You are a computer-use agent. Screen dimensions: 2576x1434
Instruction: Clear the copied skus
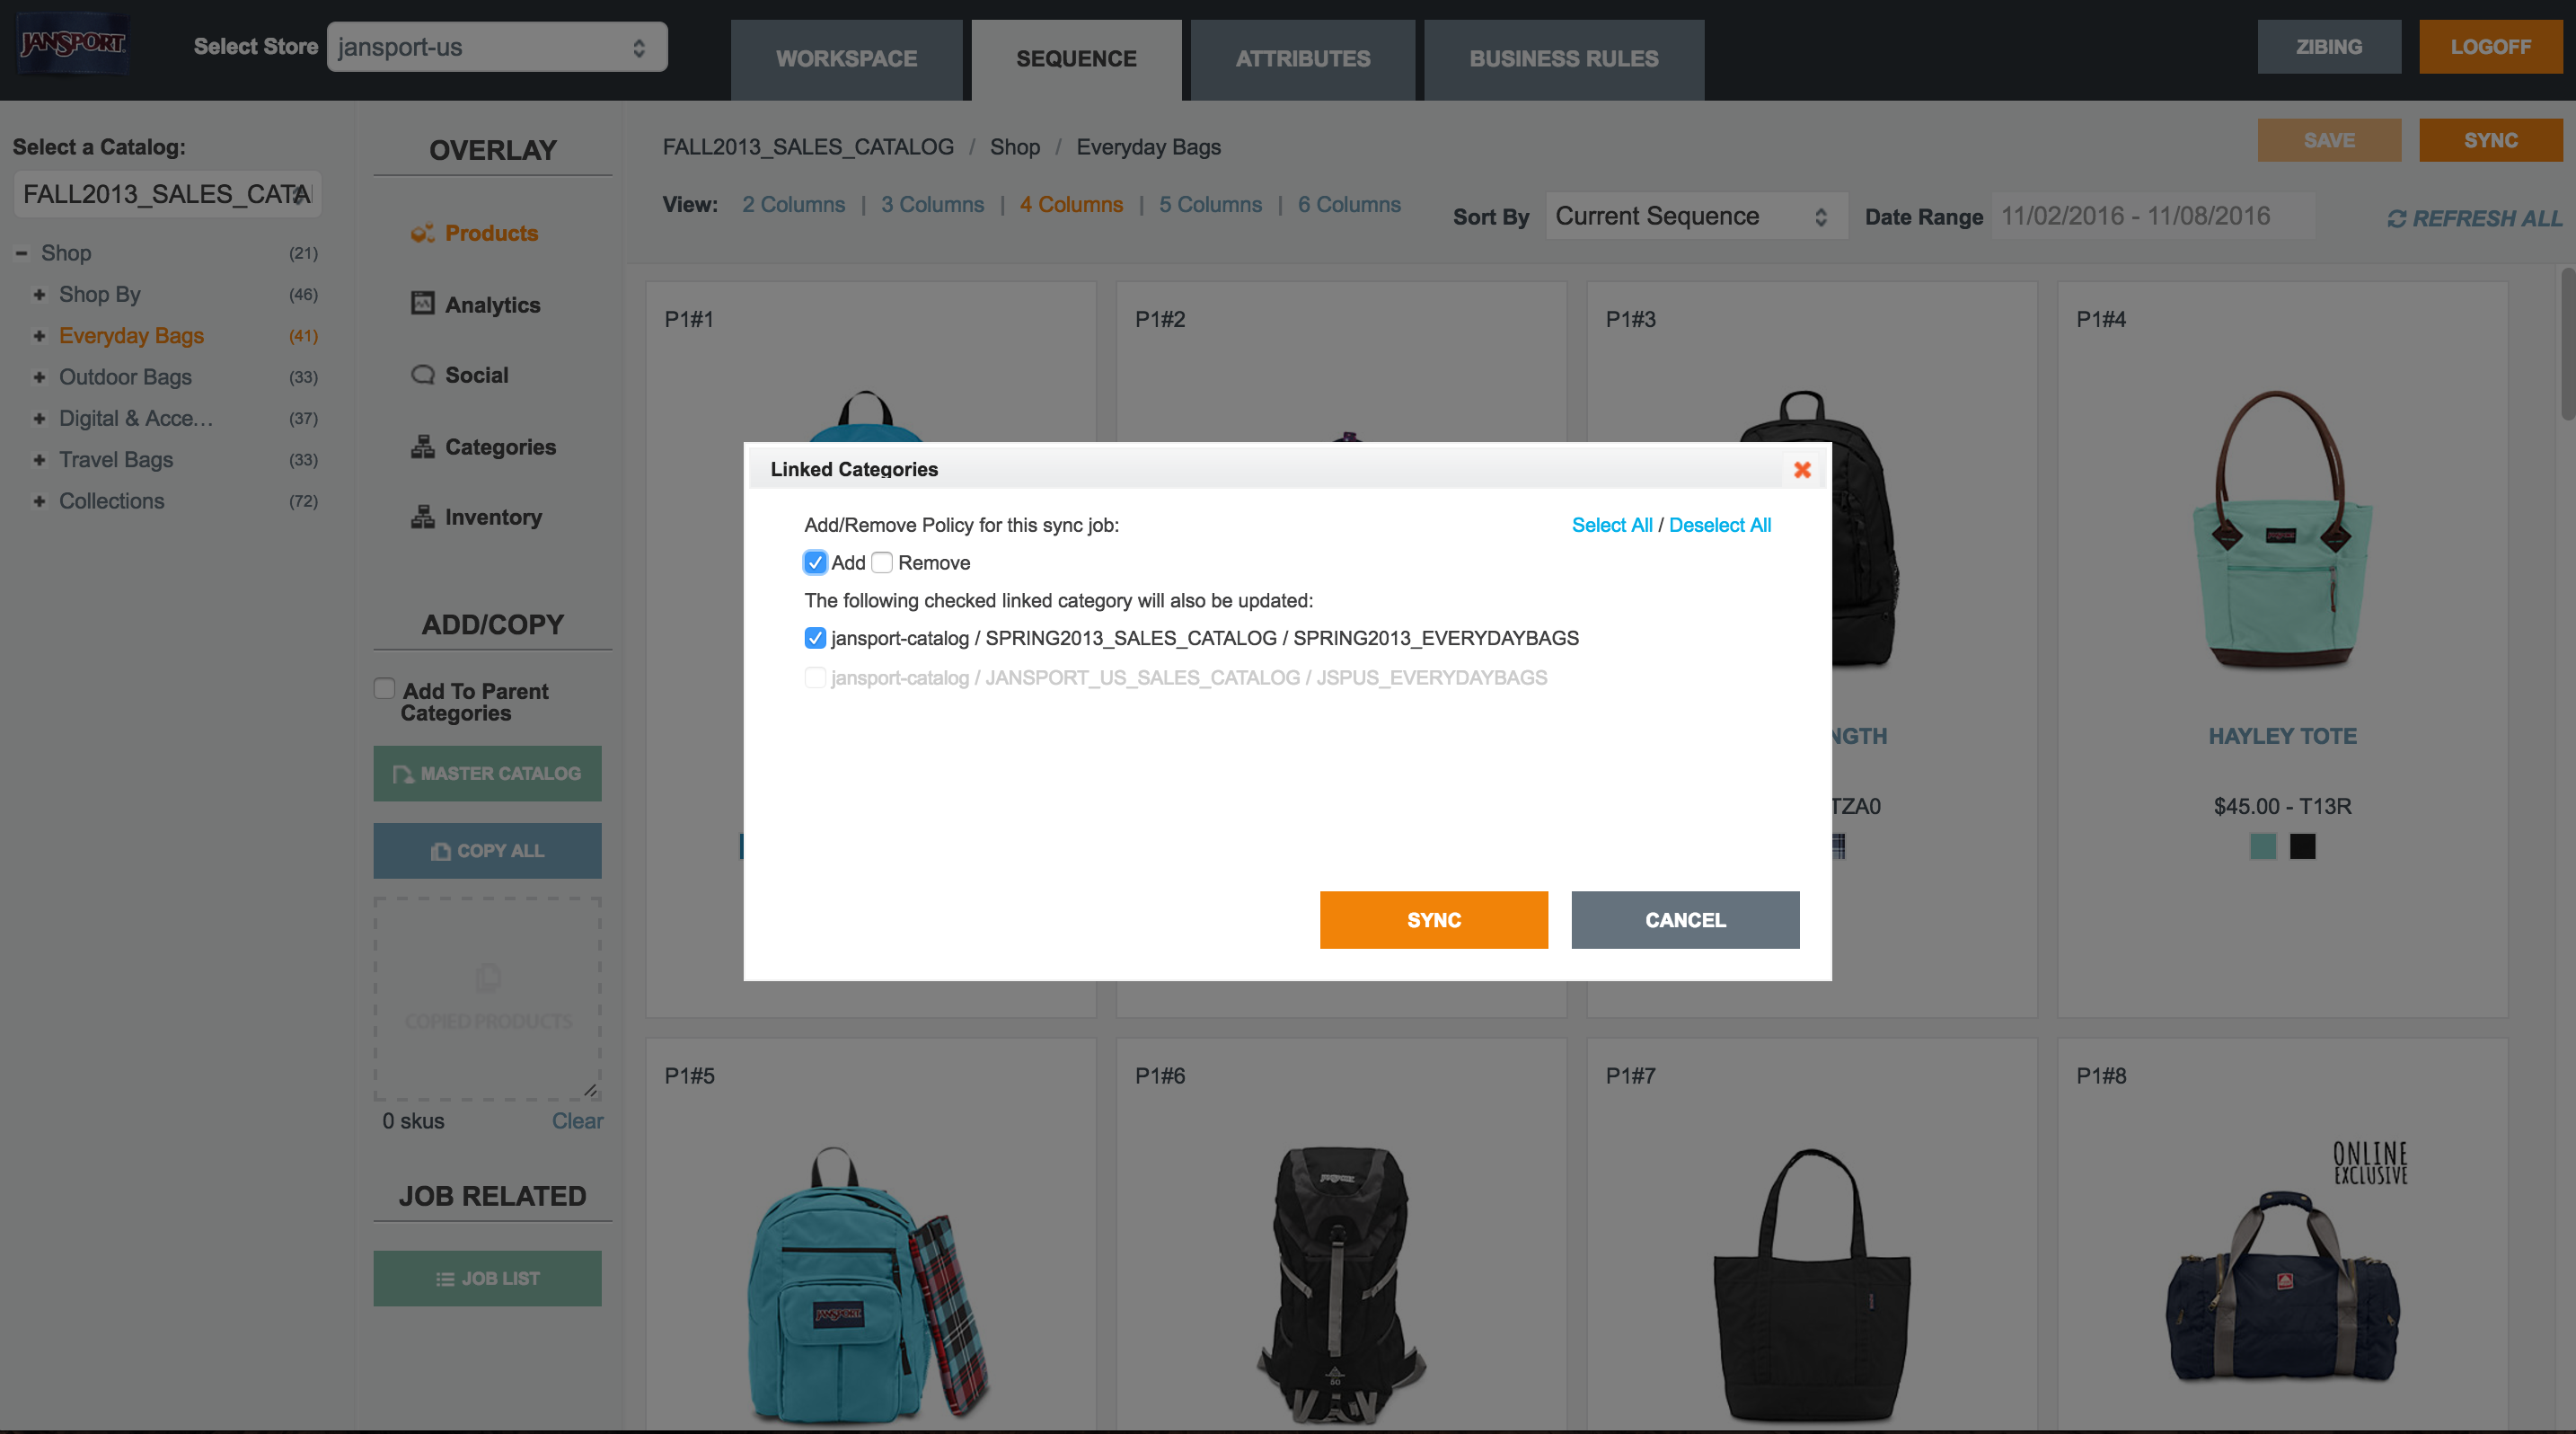tap(577, 1121)
